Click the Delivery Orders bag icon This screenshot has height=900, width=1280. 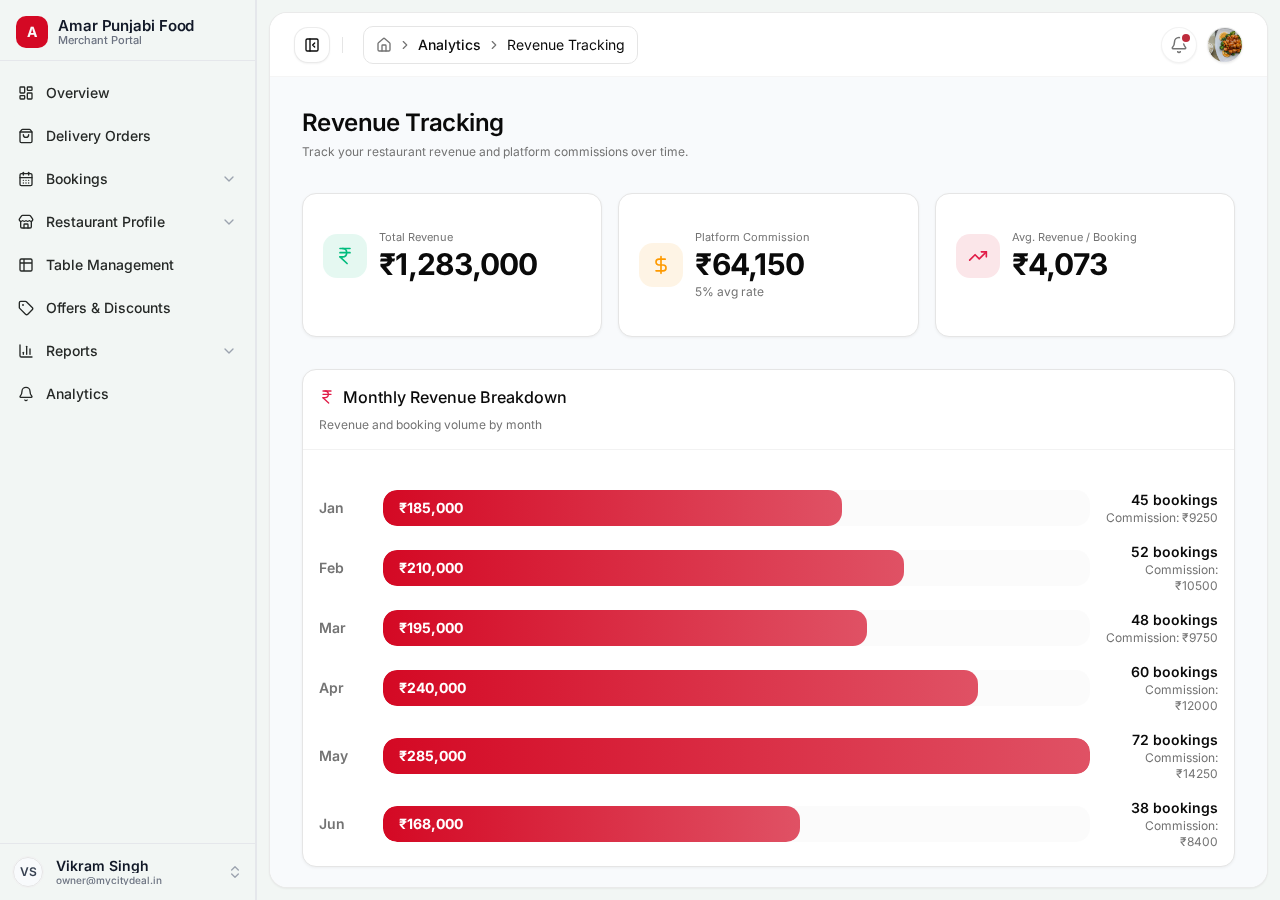[26, 136]
